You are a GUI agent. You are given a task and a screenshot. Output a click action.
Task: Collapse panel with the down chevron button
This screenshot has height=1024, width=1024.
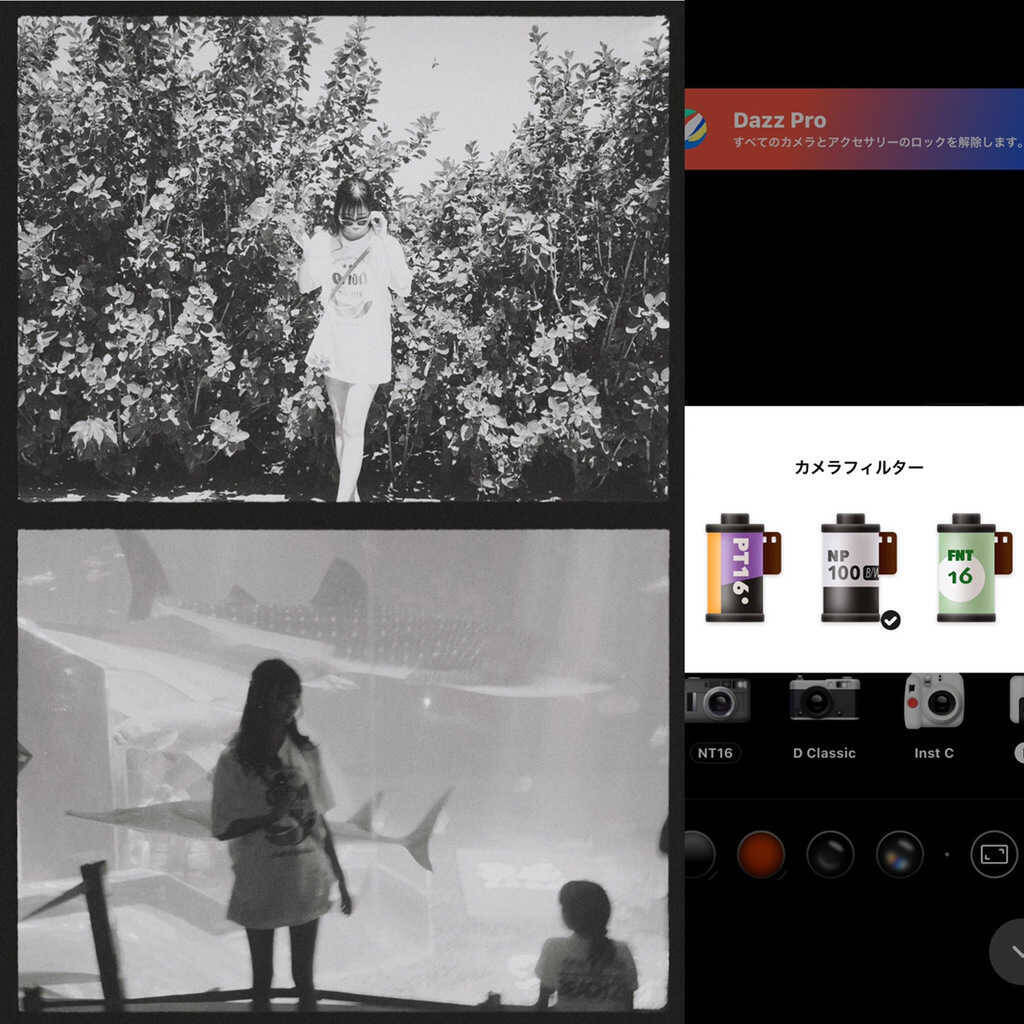(1009, 952)
